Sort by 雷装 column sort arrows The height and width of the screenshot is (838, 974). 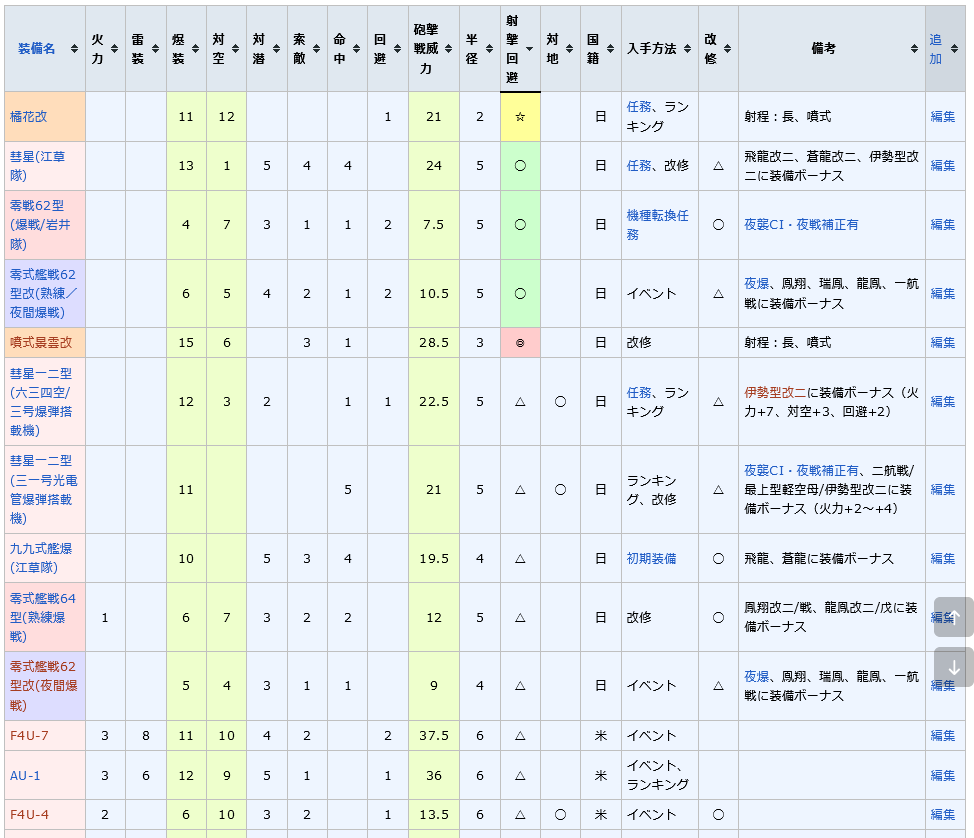tap(155, 49)
